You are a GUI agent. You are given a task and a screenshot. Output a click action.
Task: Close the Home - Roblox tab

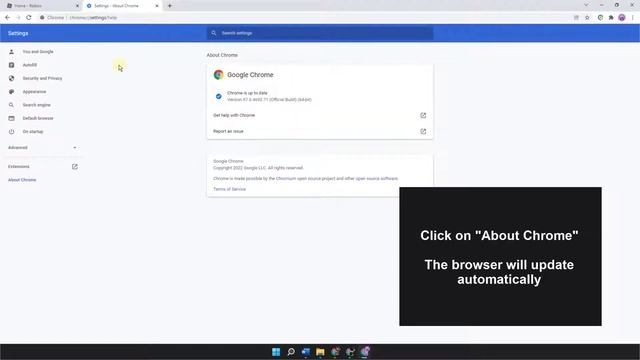77,6
